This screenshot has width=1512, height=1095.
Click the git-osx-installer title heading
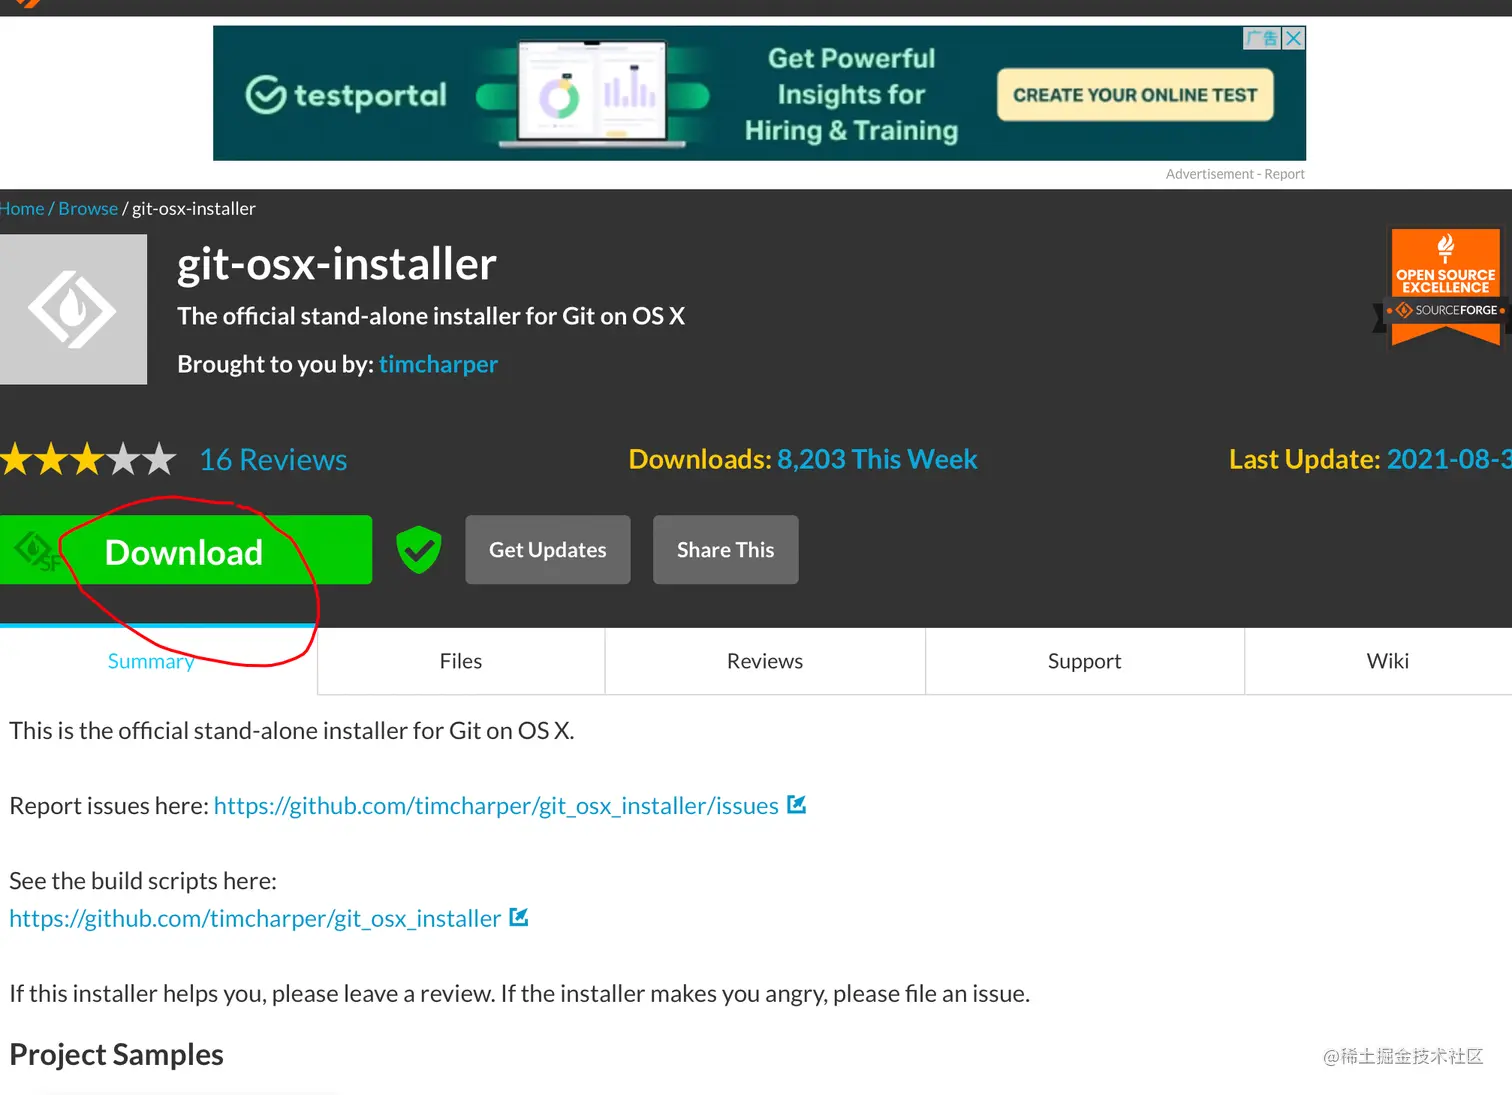337,264
